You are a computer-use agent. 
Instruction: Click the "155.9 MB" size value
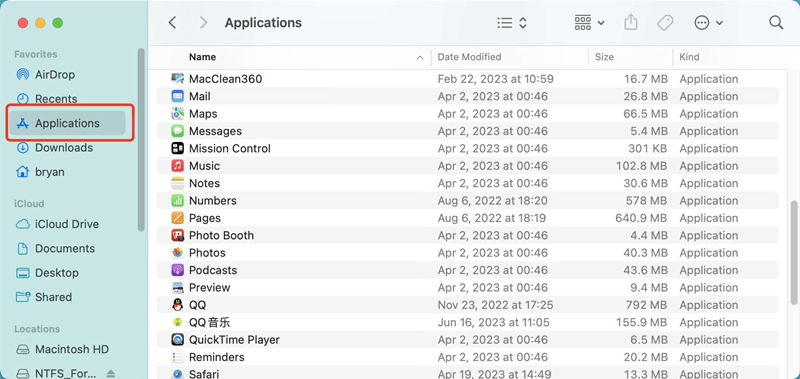pos(642,322)
